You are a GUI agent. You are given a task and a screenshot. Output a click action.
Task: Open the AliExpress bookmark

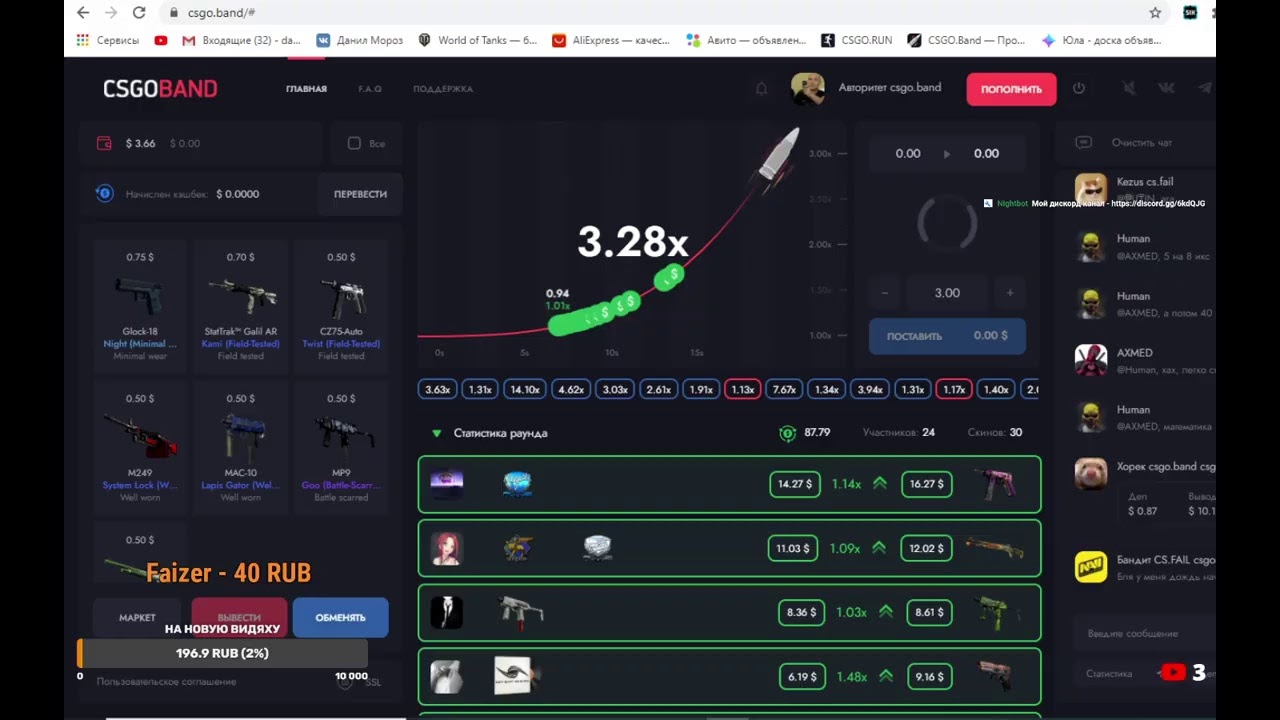[610, 40]
